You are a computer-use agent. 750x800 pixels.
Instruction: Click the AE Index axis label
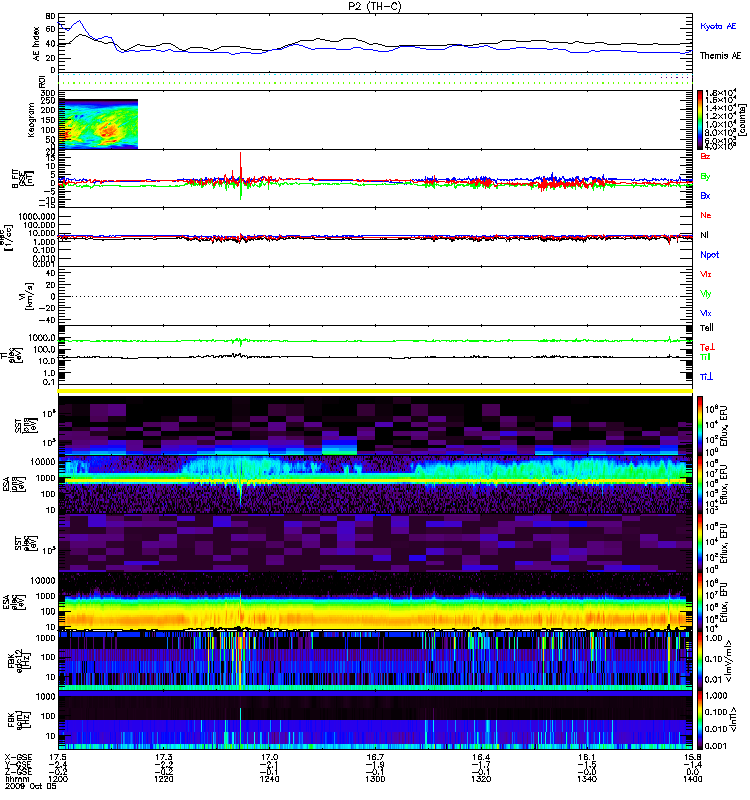coord(38,42)
